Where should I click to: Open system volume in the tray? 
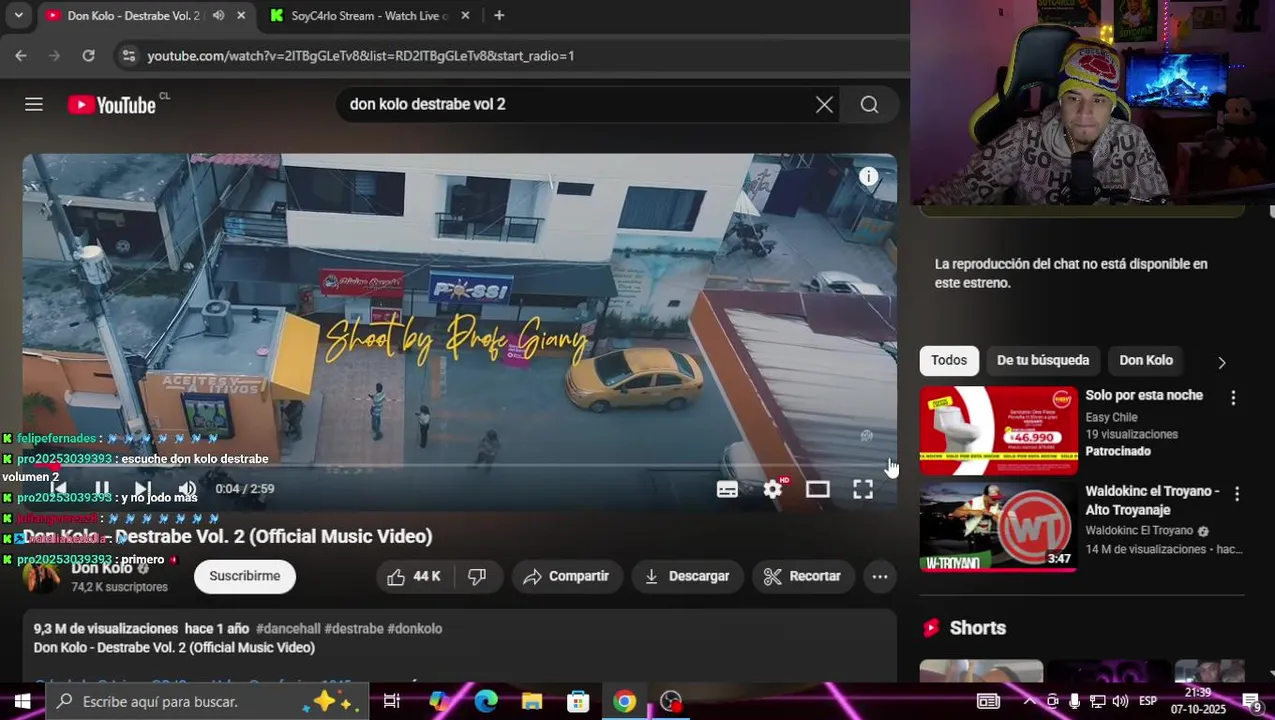pyautogui.click(x=1120, y=701)
